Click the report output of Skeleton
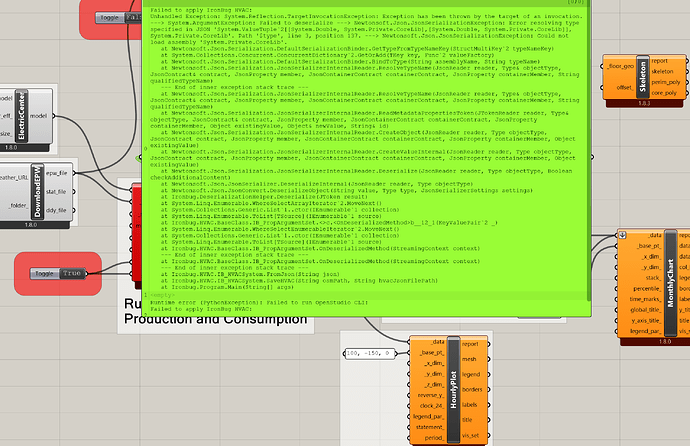The image size is (690, 446). pyautogui.click(x=660, y=61)
